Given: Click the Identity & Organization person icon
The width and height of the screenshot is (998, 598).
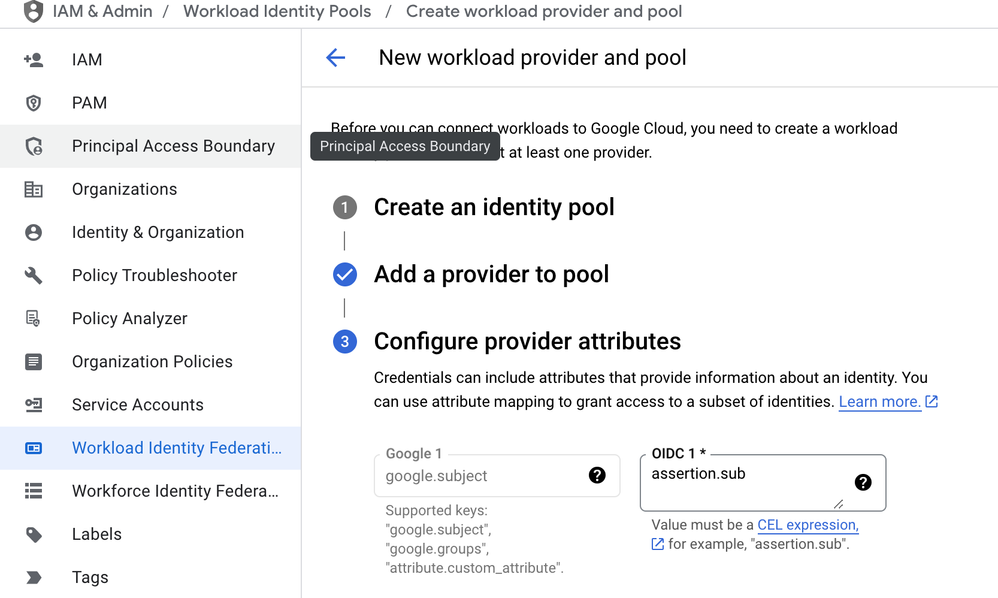Looking at the screenshot, I should coord(33,233).
